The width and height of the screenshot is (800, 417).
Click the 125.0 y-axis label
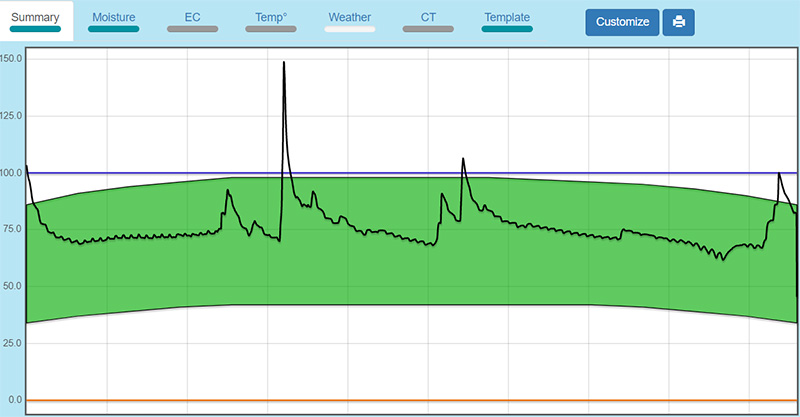(11, 116)
